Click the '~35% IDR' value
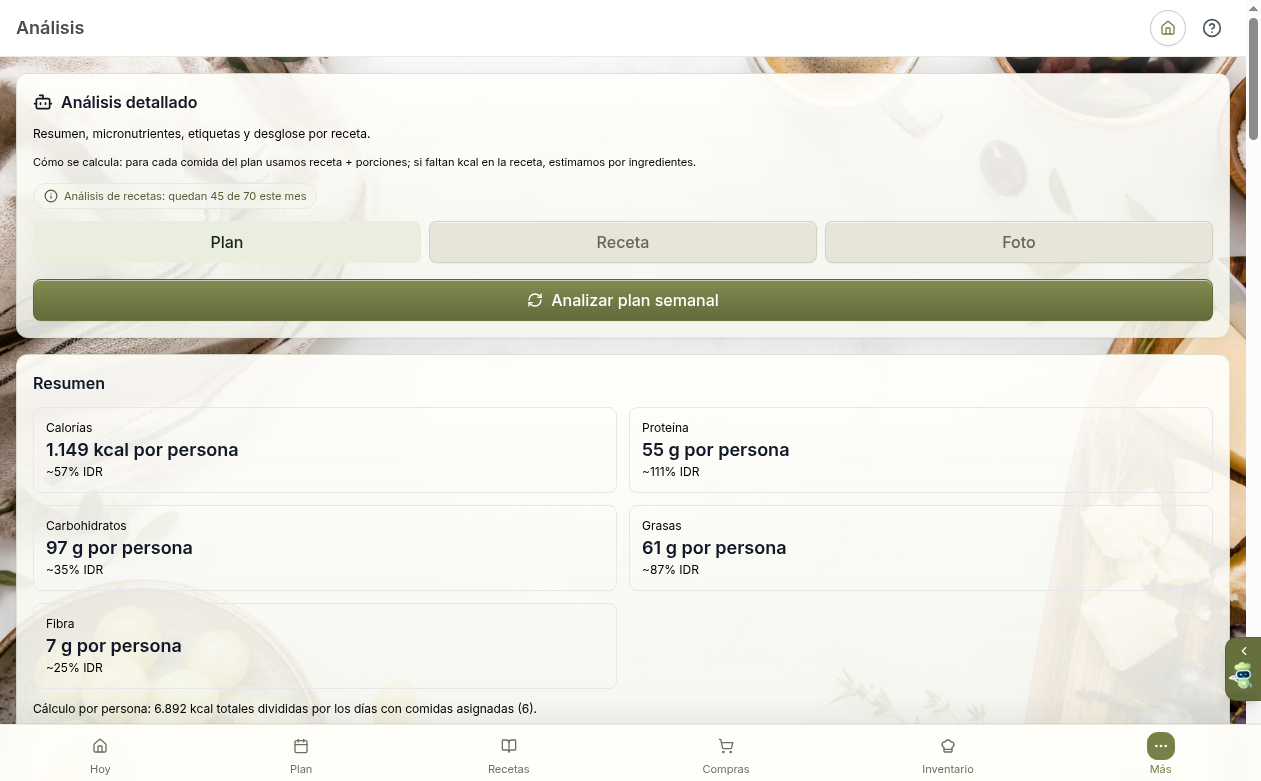Image resolution: width=1261 pixels, height=781 pixels. pyautogui.click(x=74, y=570)
